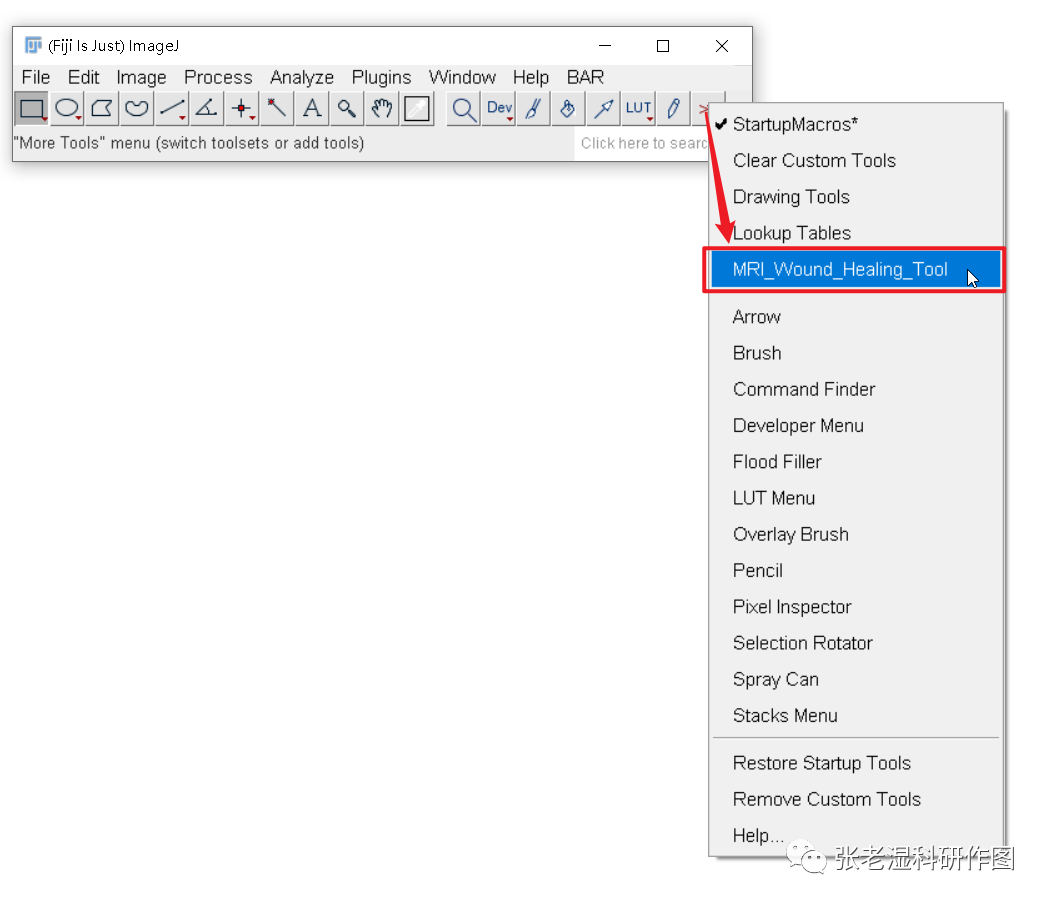Screen dimensions: 1050x905
Task: Select the Multi-point tool
Action: (242, 109)
